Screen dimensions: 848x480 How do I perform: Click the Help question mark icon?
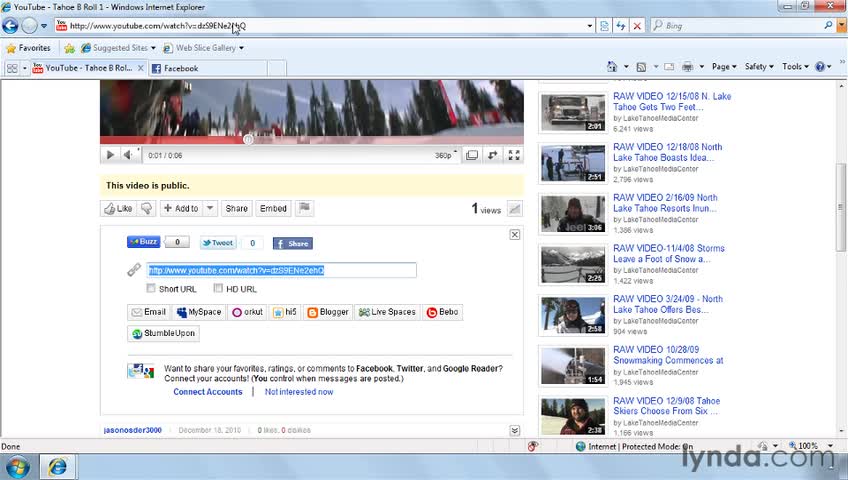point(820,67)
